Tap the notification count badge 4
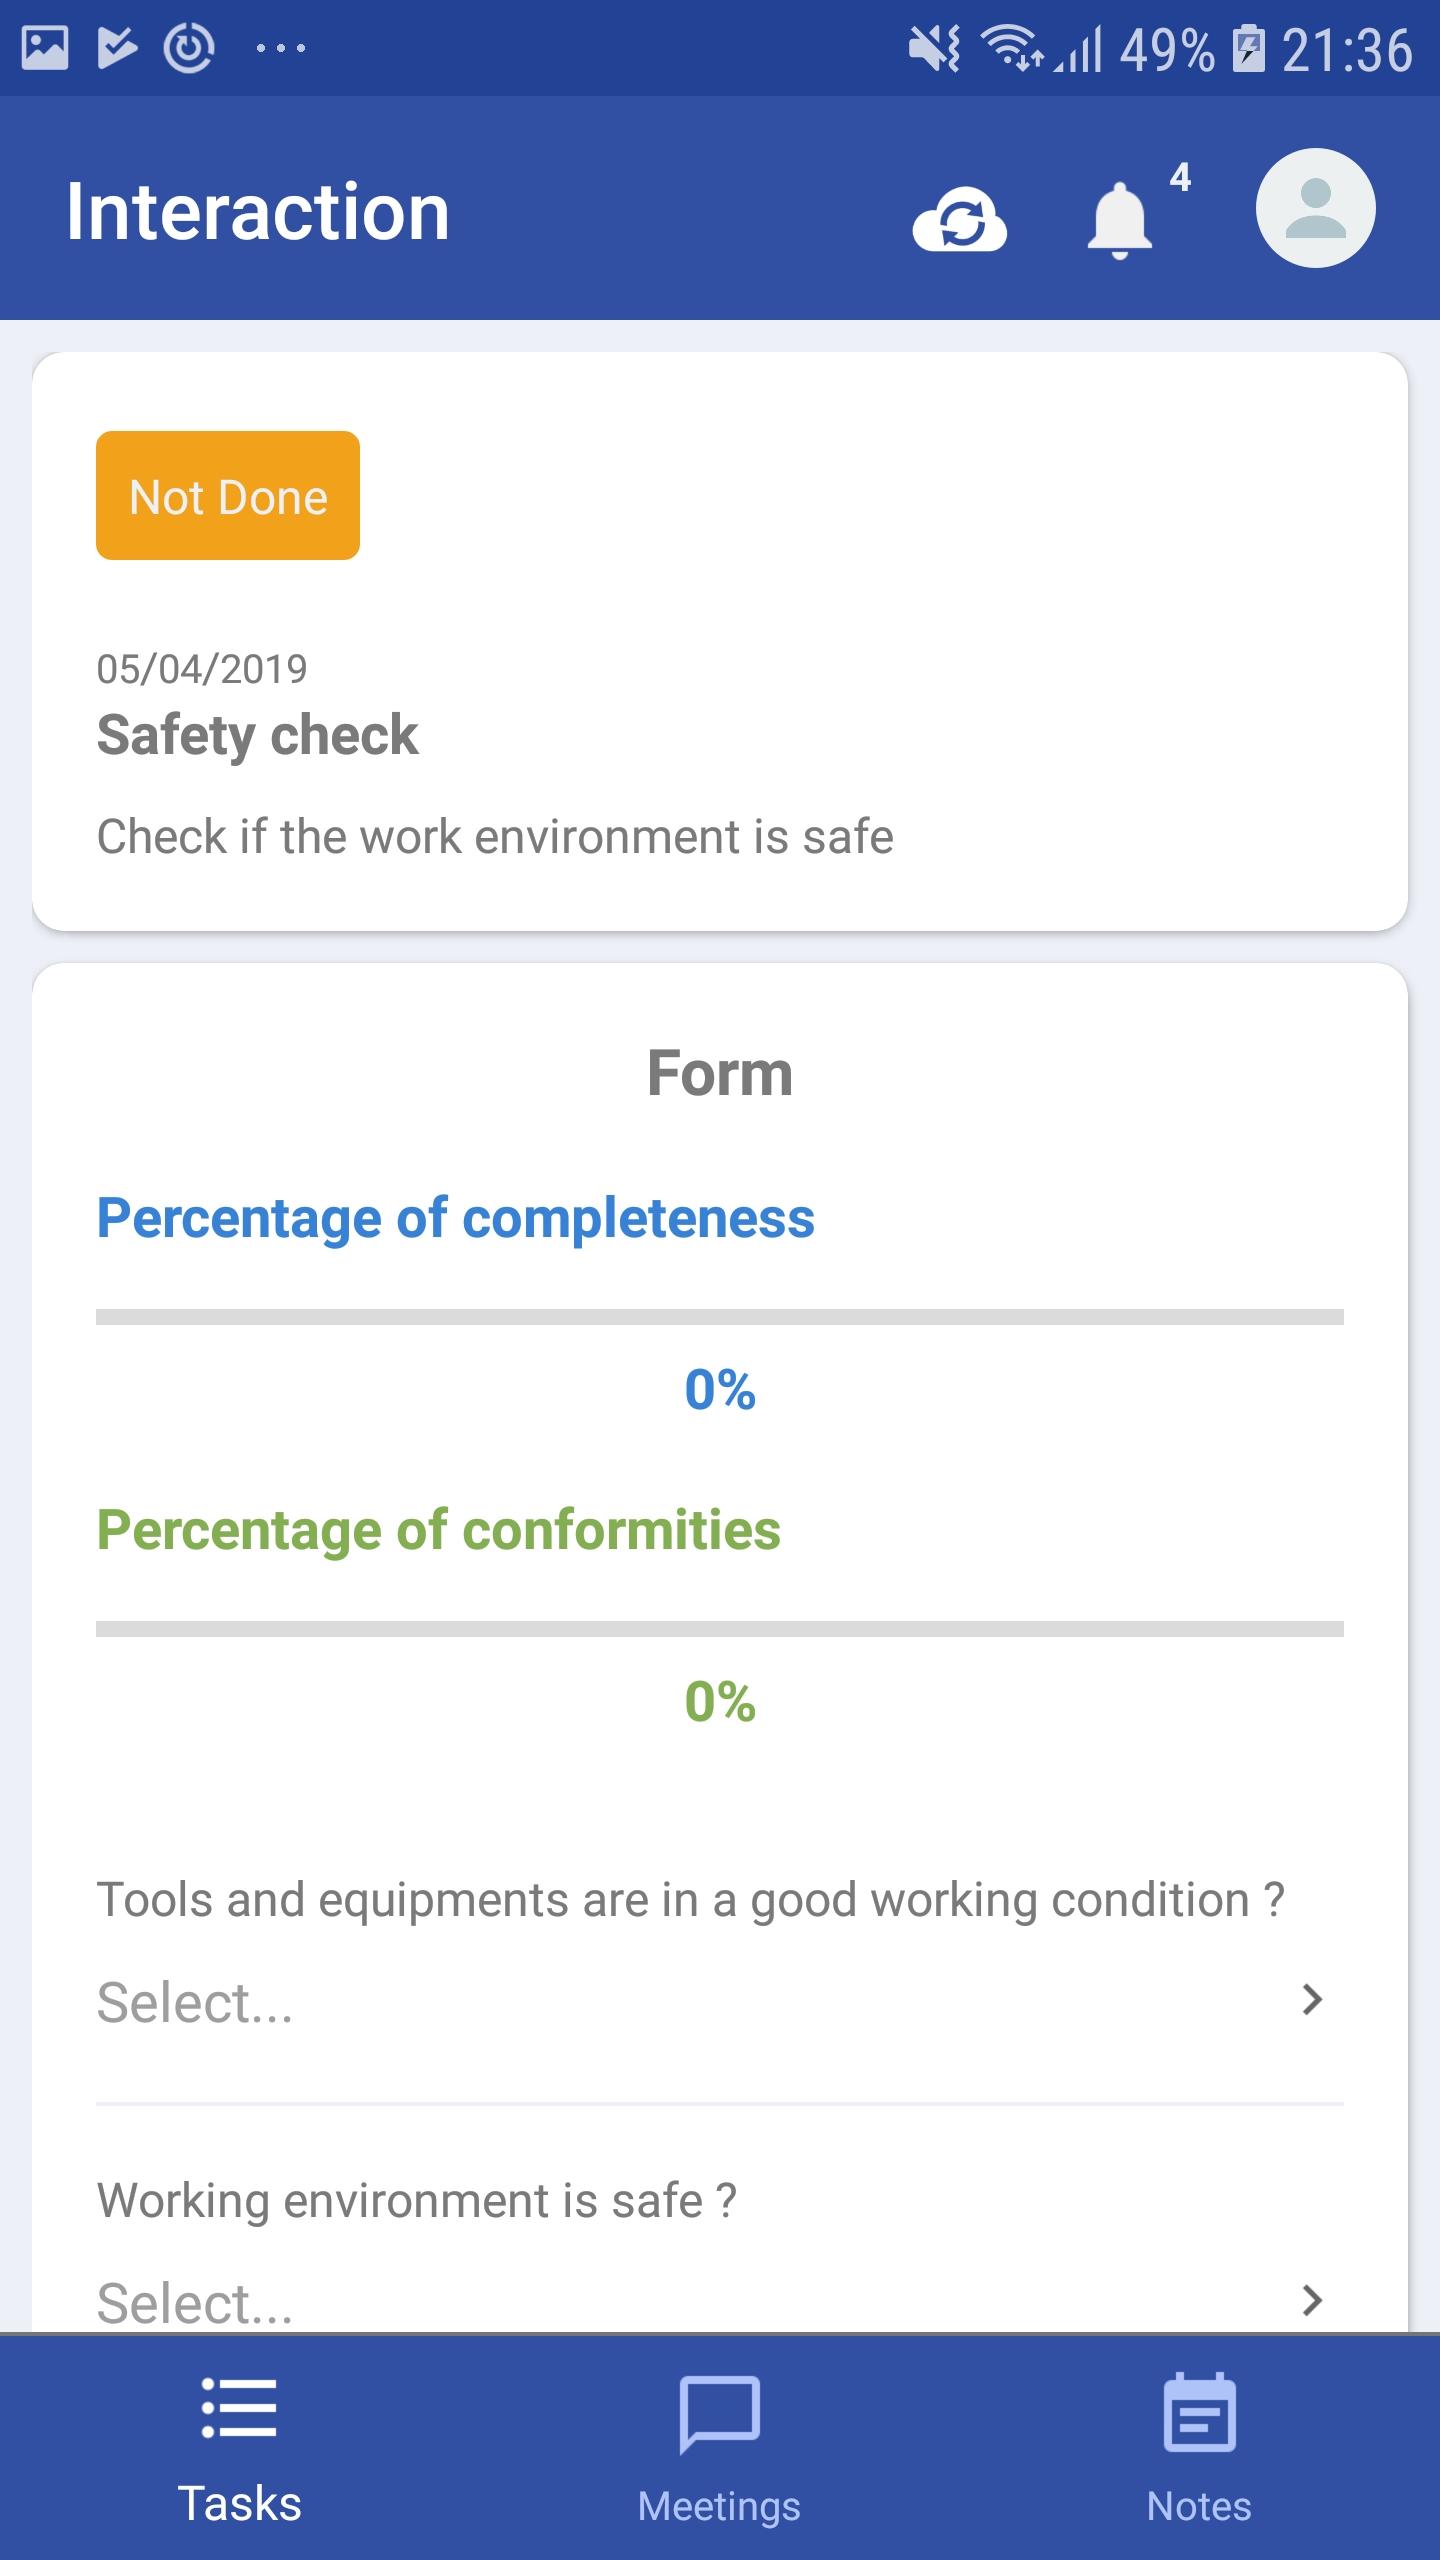Image resolution: width=1440 pixels, height=2560 pixels. click(1180, 177)
